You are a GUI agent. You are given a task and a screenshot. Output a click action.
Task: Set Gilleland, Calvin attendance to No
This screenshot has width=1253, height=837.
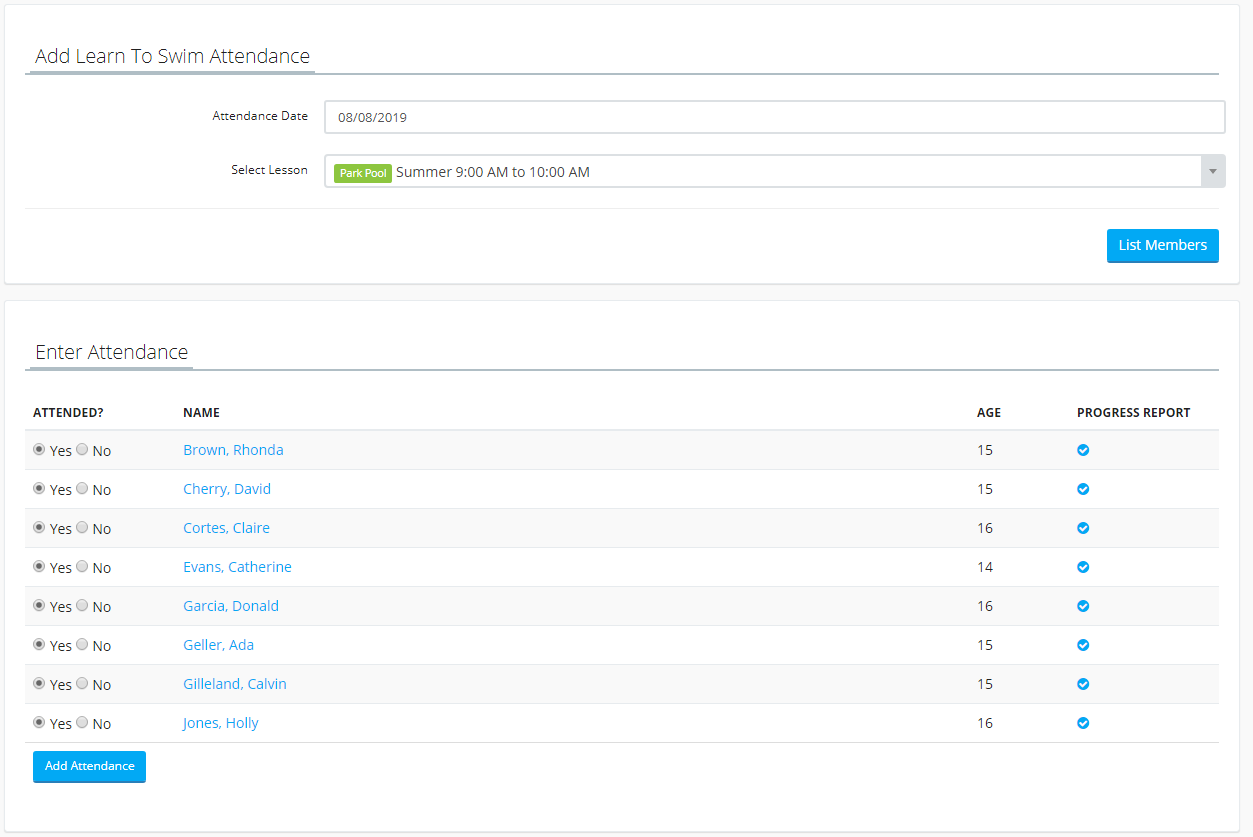pyautogui.click(x=82, y=683)
